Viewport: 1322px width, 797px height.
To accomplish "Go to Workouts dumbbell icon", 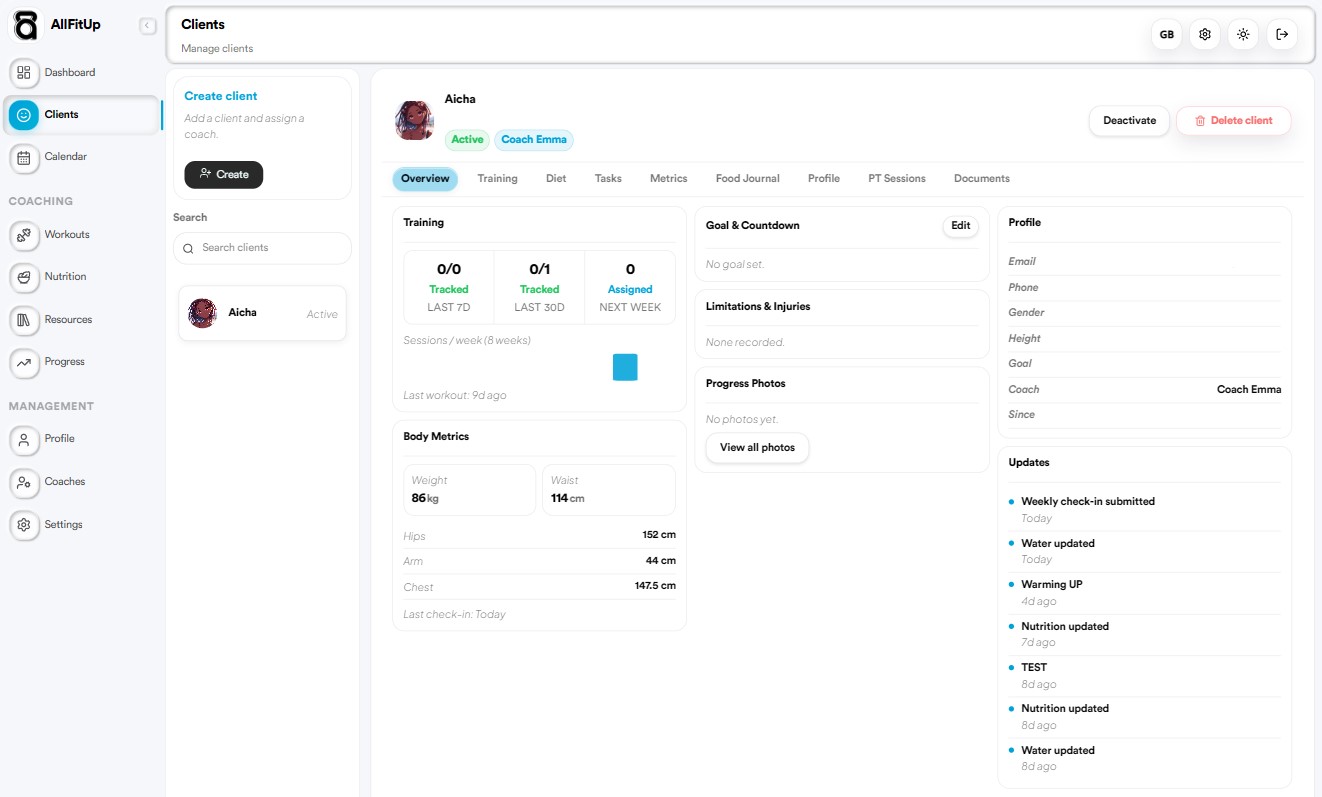I will click(24, 235).
